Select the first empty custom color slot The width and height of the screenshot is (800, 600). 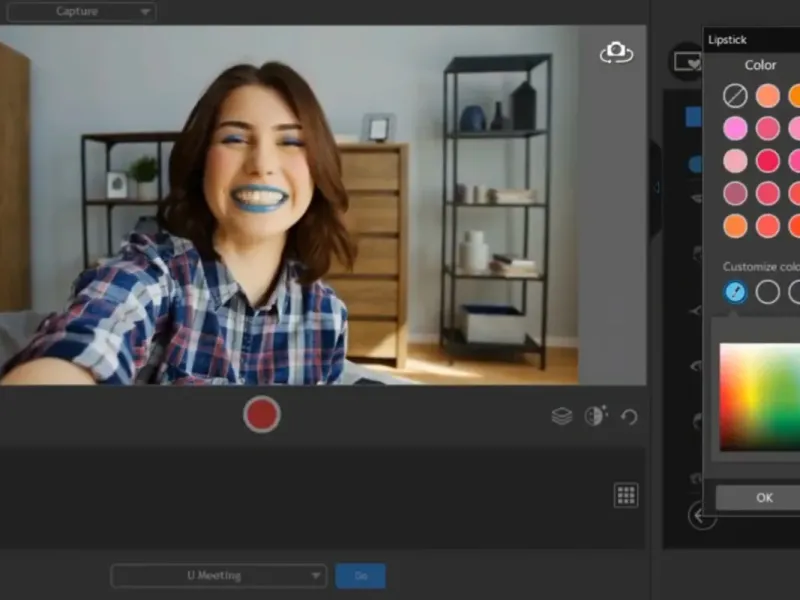[x=767, y=292]
